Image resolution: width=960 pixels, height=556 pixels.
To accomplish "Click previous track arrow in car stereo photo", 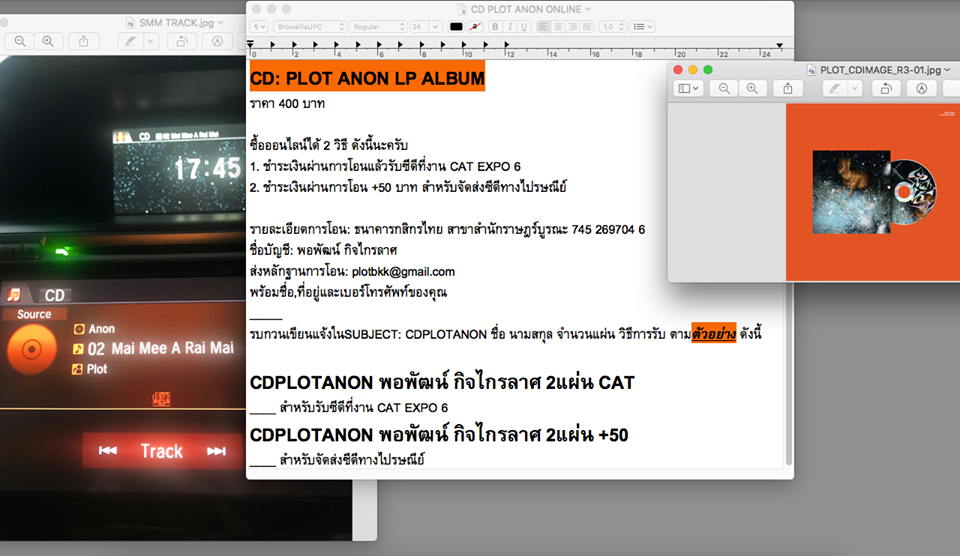I will (108, 451).
